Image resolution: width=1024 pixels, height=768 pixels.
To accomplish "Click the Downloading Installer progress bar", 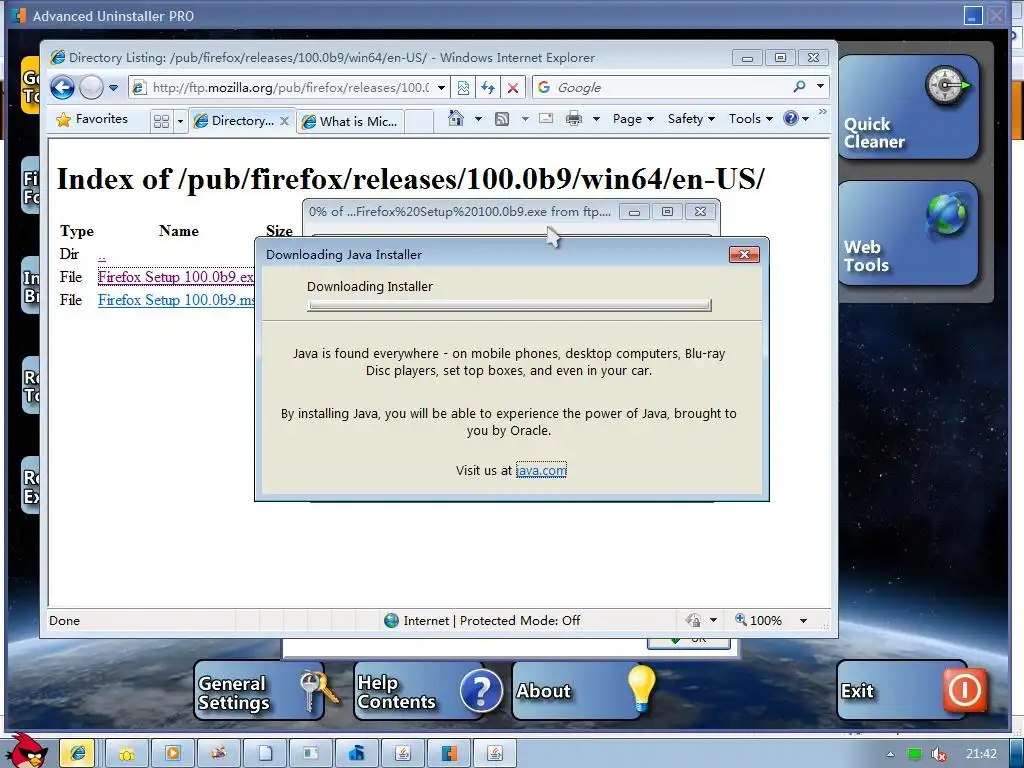I will 509,305.
